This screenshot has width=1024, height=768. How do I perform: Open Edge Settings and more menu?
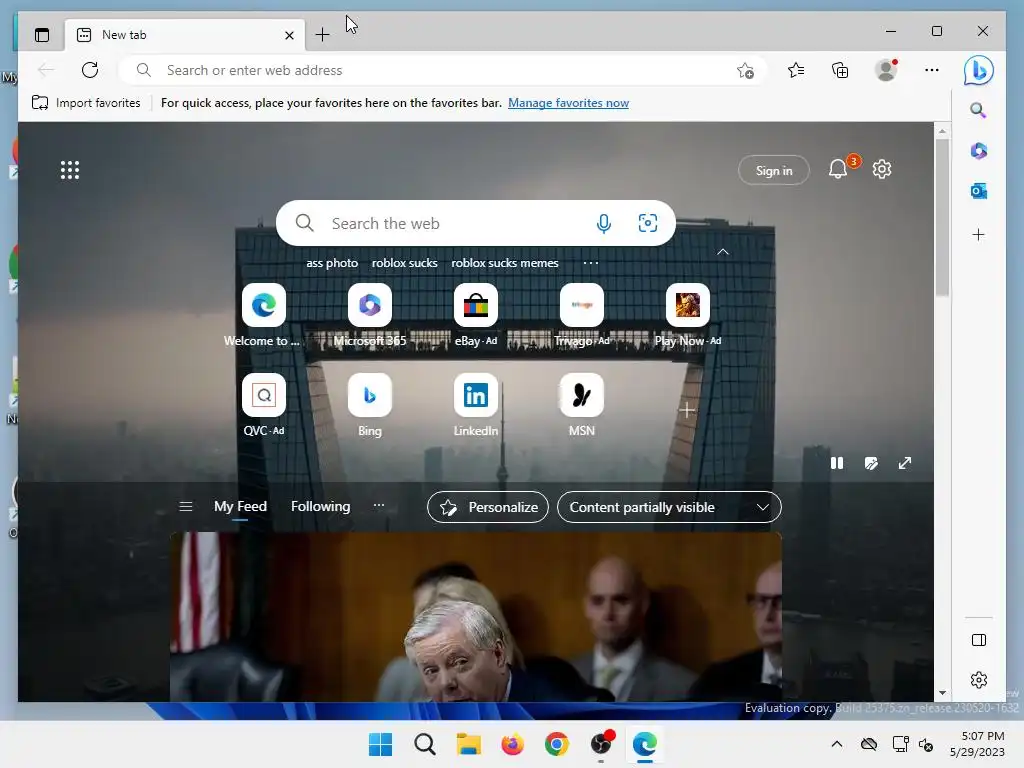(x=932, y=70)
